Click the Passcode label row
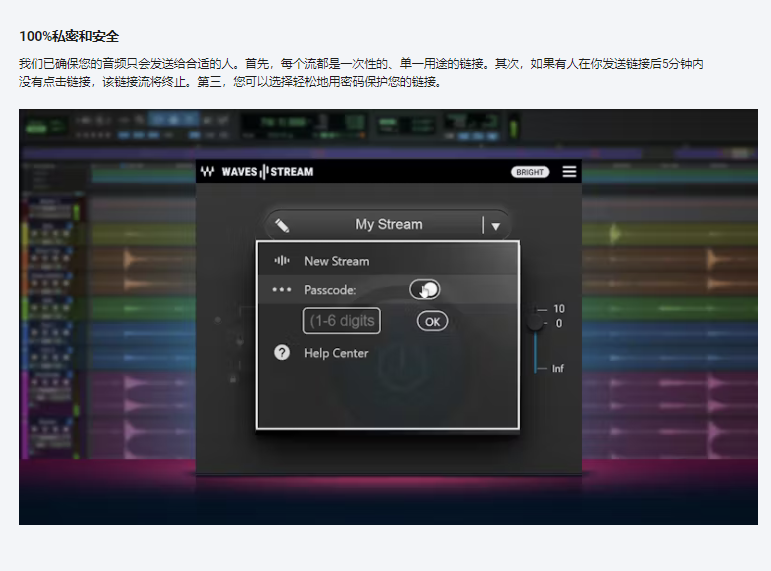This screenshot has width=771, height=571. pyautogui.click(x=387, y=290)
